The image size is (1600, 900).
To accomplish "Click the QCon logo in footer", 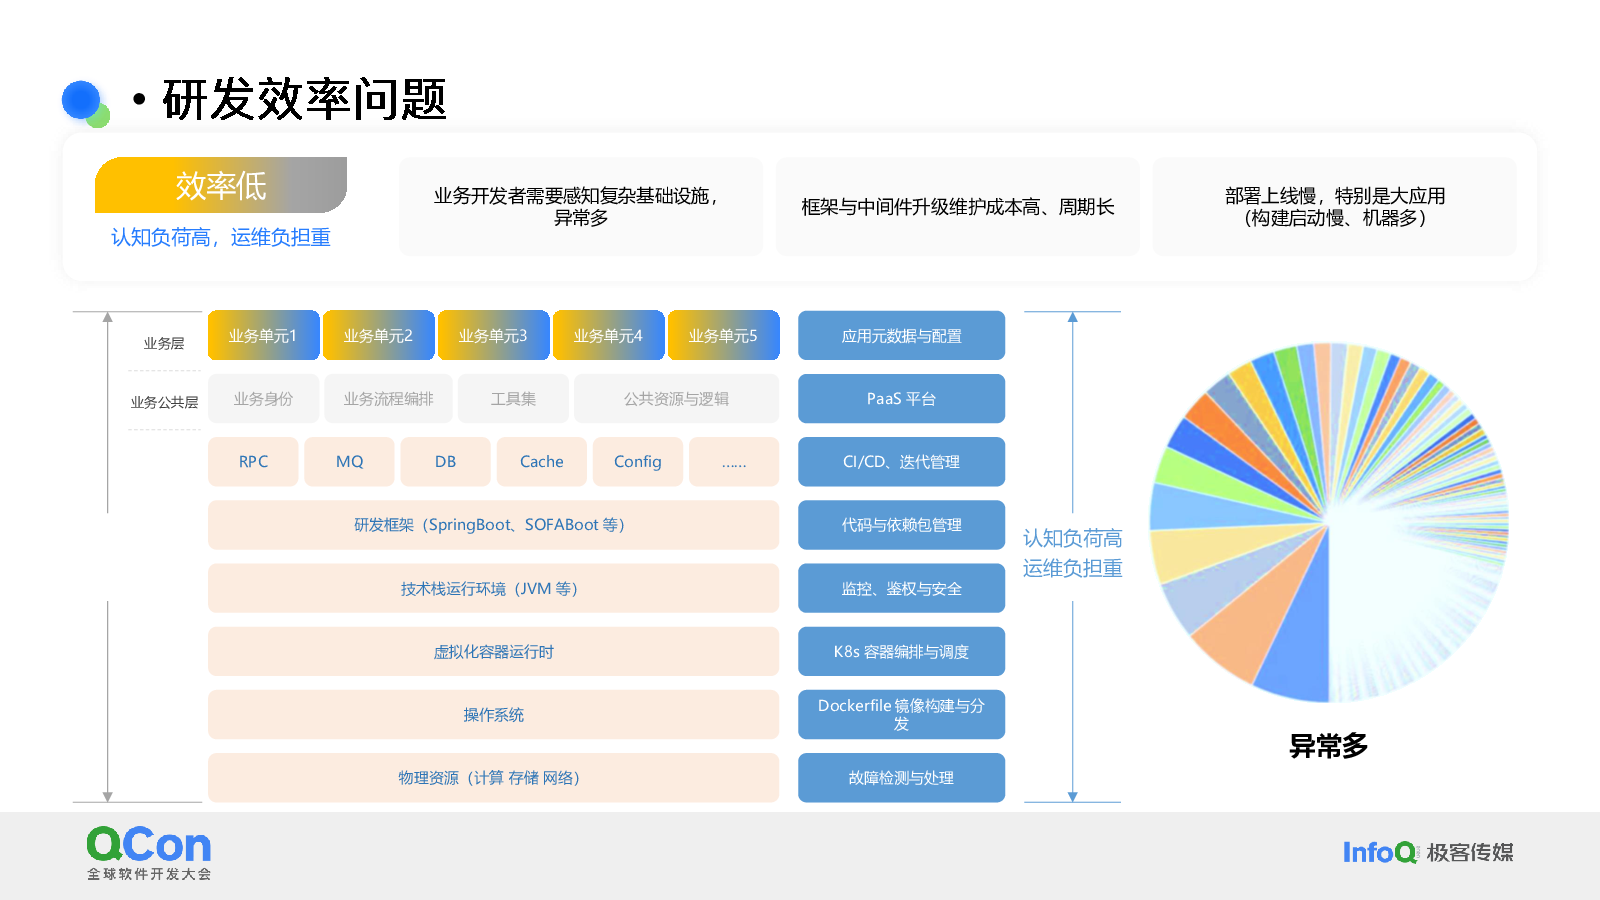I will pyautogui.click(x=149, y=853).
